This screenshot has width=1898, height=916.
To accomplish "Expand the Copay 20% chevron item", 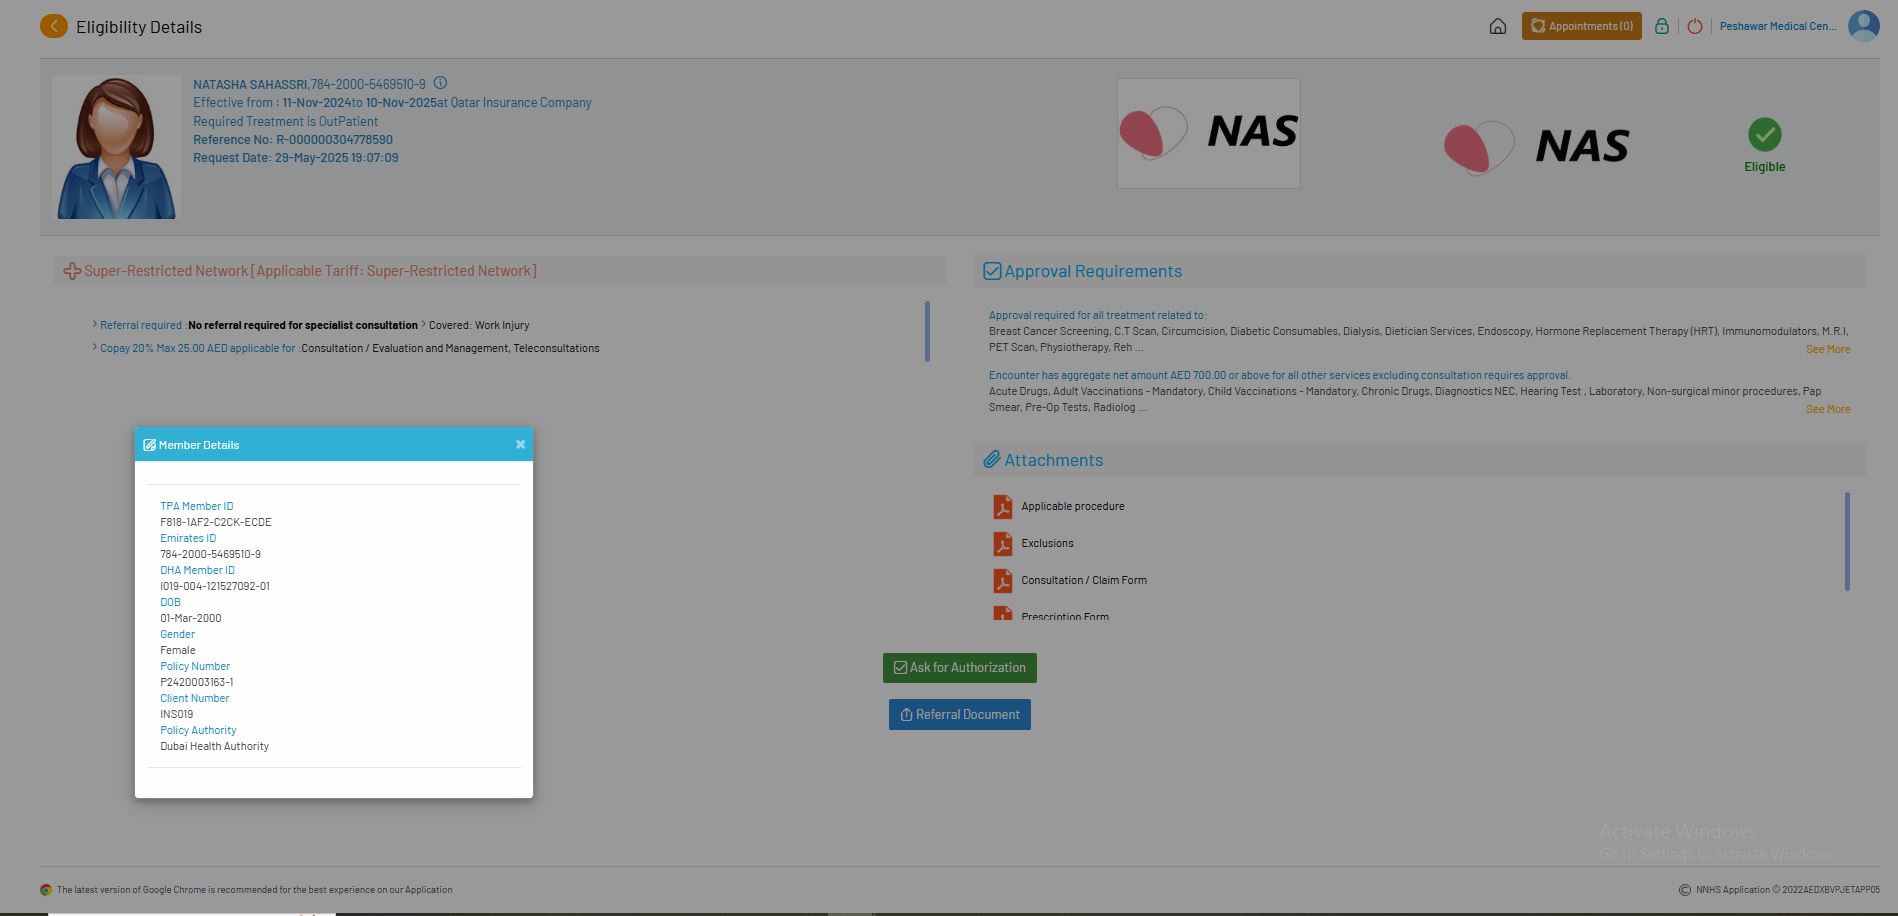I will [95, 348].
